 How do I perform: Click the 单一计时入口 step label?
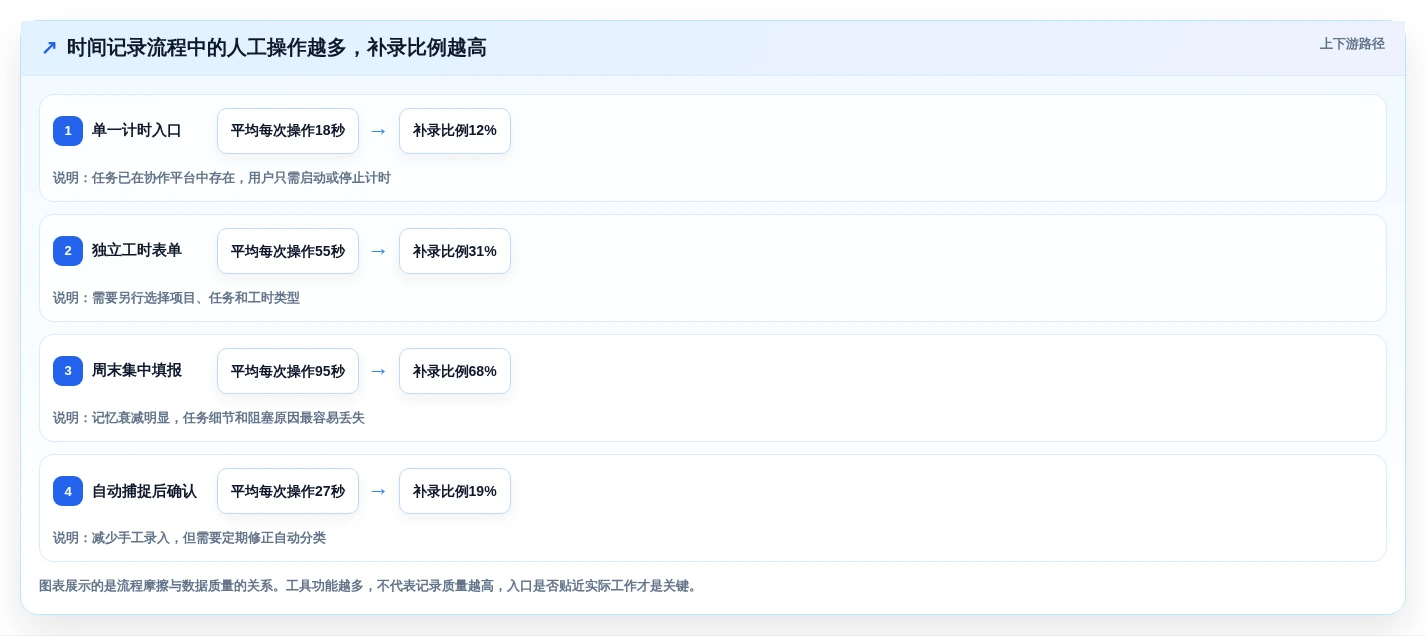(x=137, y=130)
